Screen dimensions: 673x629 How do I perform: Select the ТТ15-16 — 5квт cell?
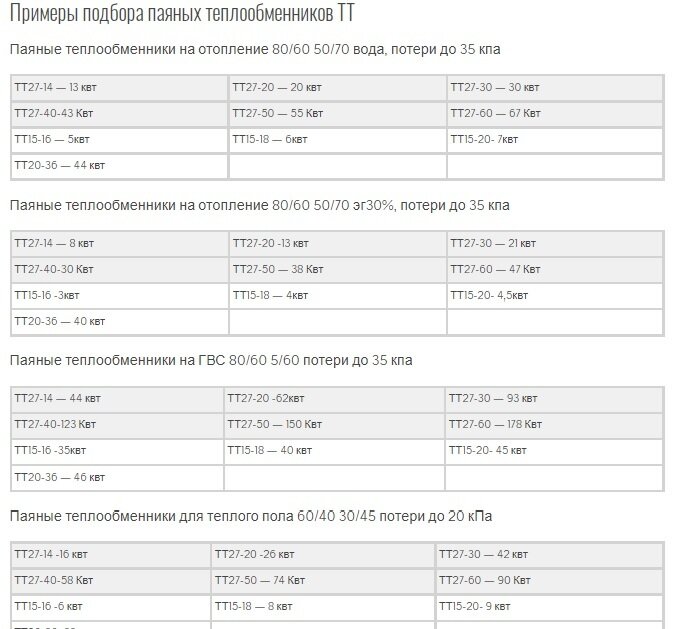[x=119, y=140]
